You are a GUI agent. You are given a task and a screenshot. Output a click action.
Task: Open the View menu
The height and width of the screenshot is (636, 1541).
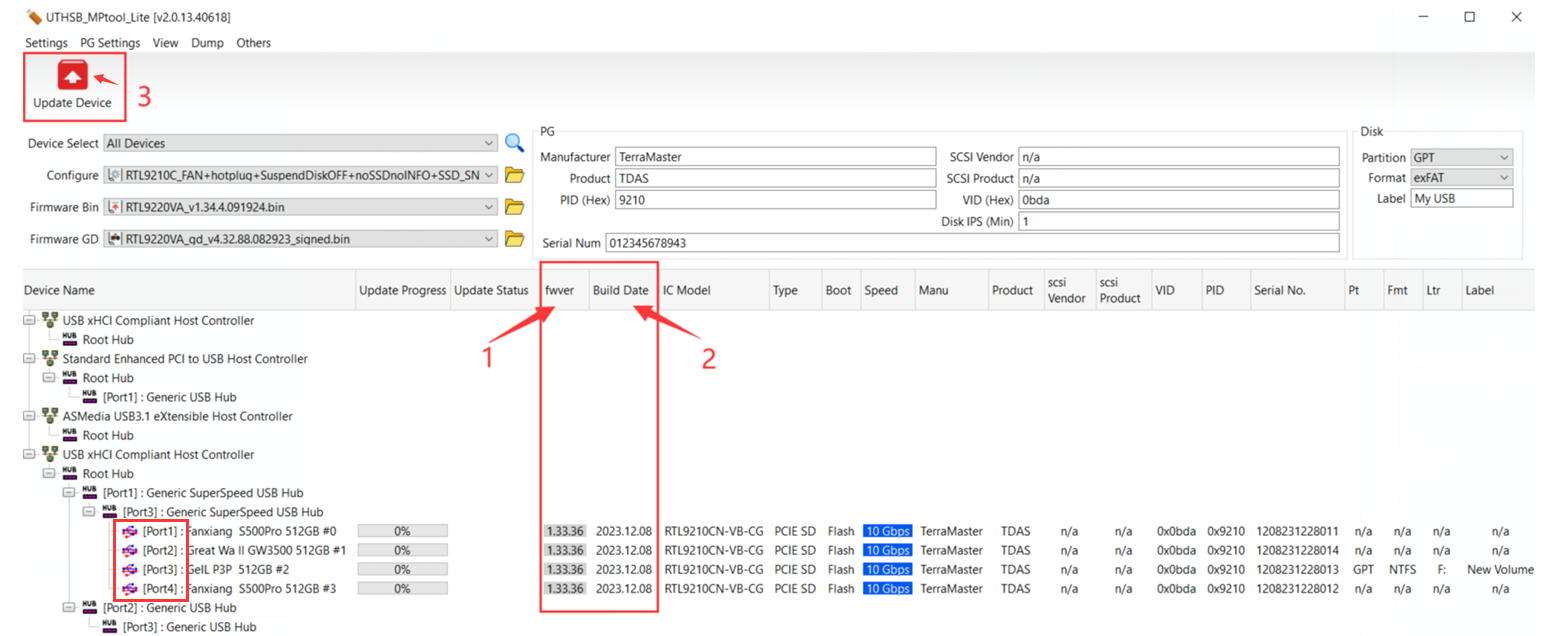[165, 43]
